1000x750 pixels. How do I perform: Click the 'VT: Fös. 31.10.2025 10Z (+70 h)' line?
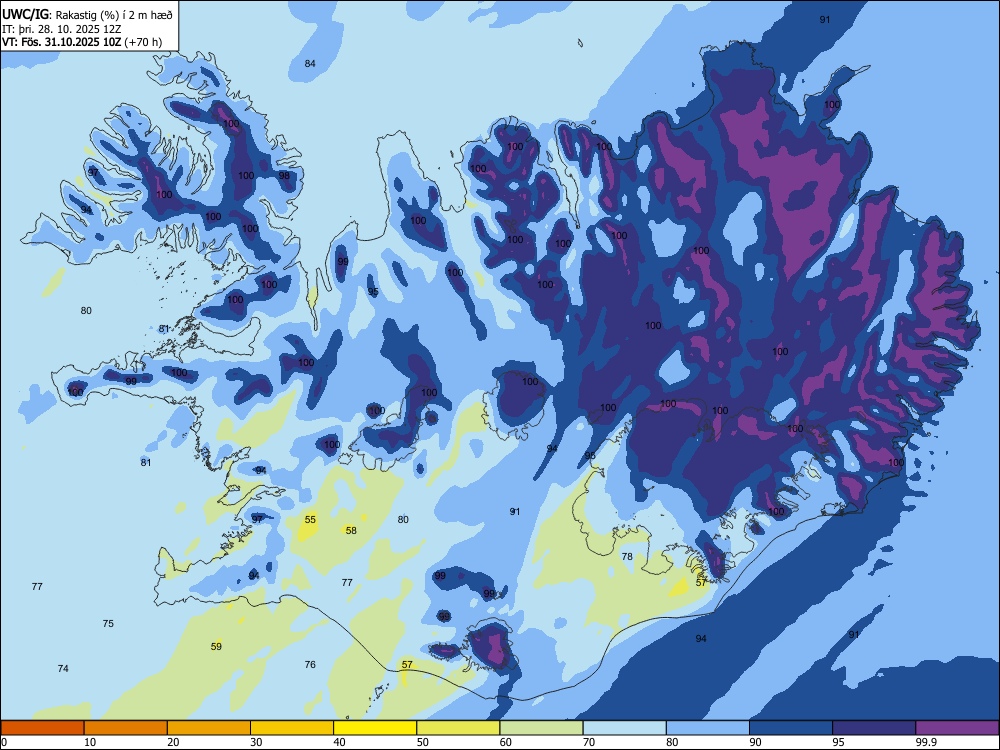(x=82, y=42)
